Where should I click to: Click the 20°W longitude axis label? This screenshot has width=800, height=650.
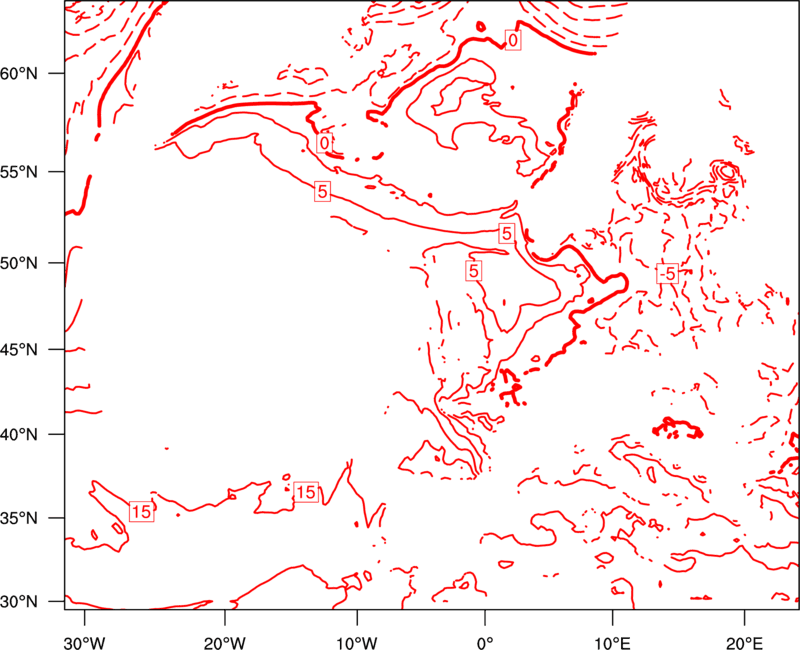(225, 643)
